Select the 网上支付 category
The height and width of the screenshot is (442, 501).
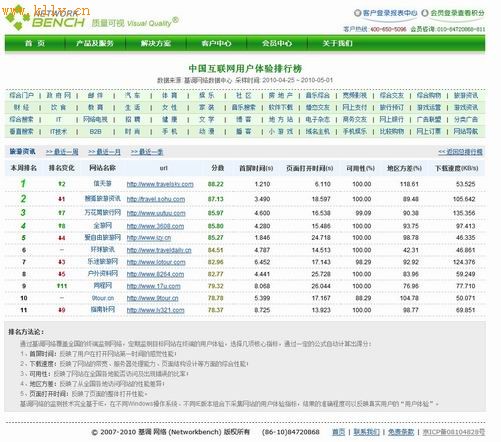coord(355,108)
